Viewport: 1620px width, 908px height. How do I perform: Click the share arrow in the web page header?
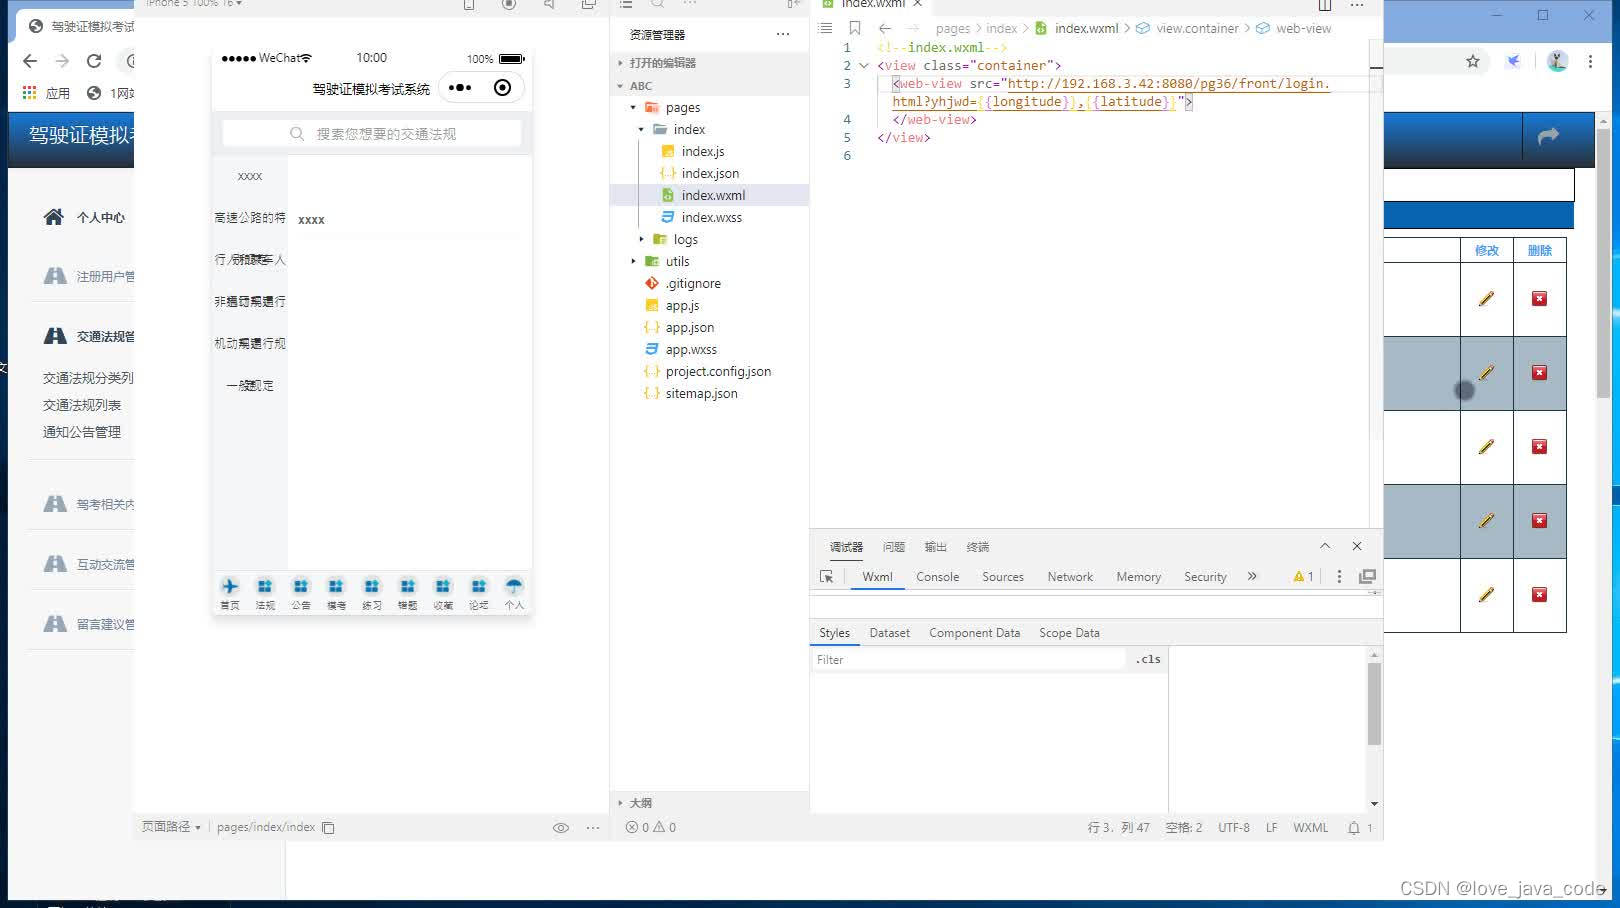pyautogui.click(x=1548, y=136)
